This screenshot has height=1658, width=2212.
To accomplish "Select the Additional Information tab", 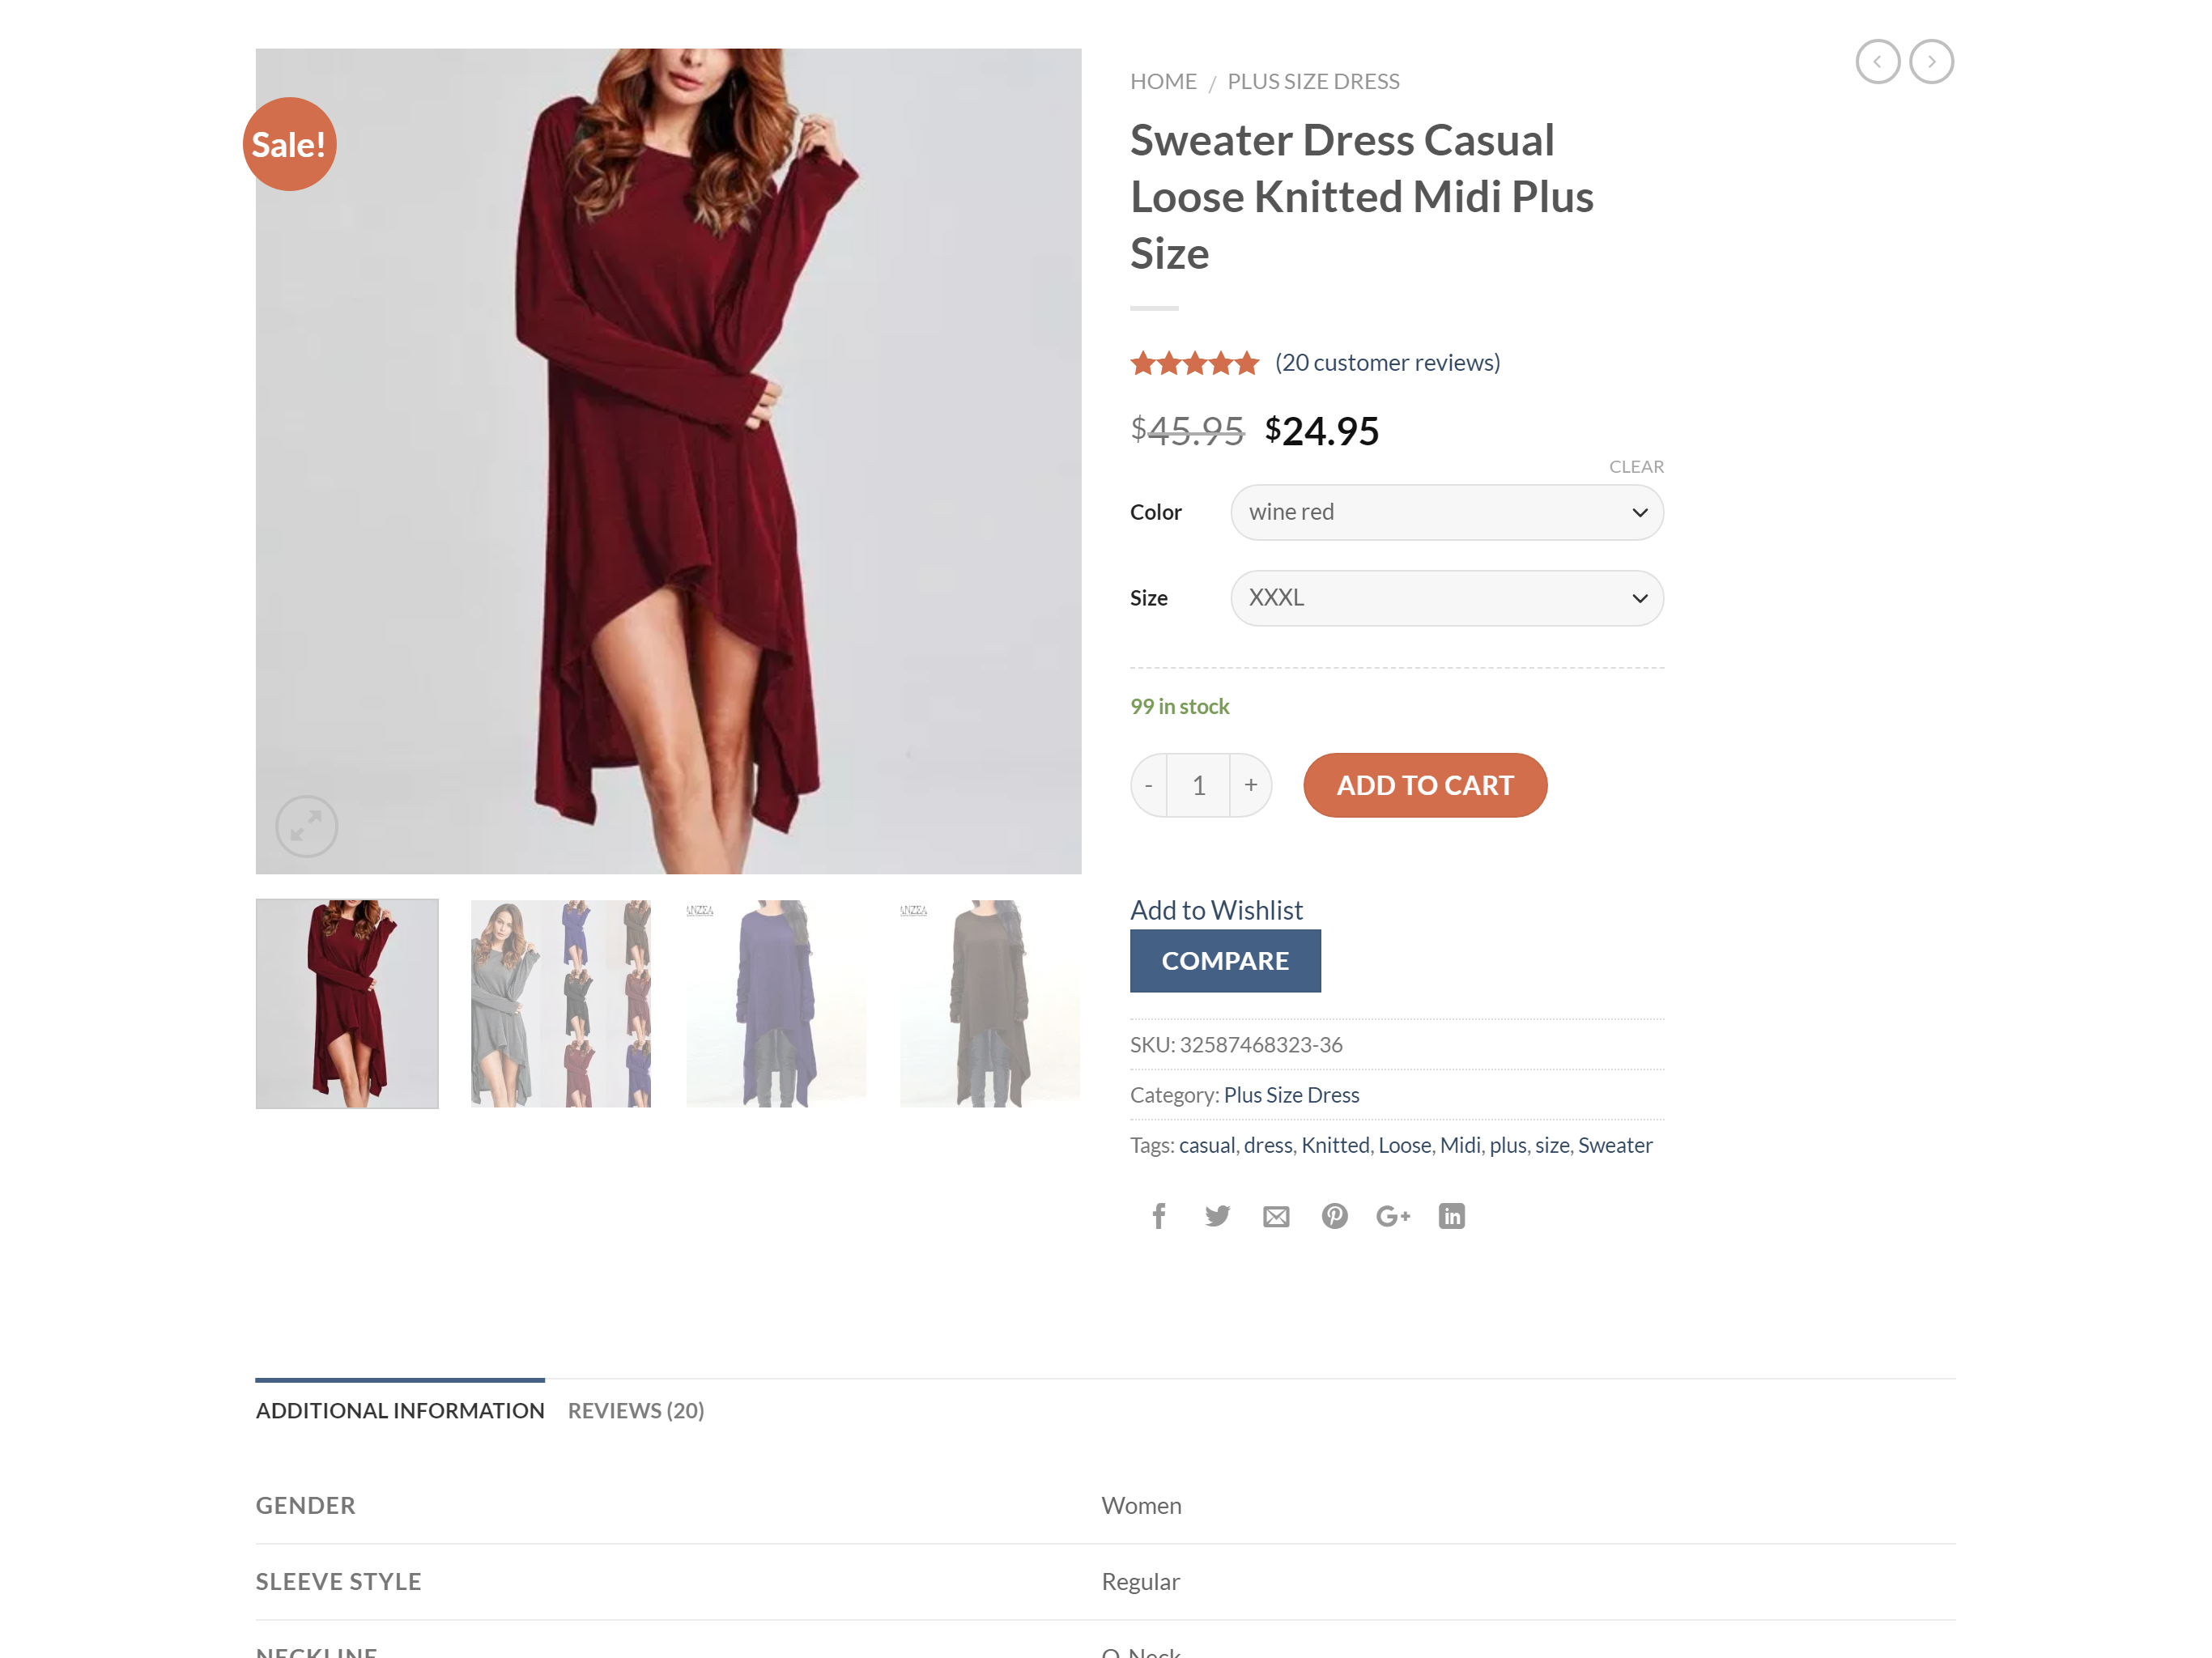I will pos(400,1410).
